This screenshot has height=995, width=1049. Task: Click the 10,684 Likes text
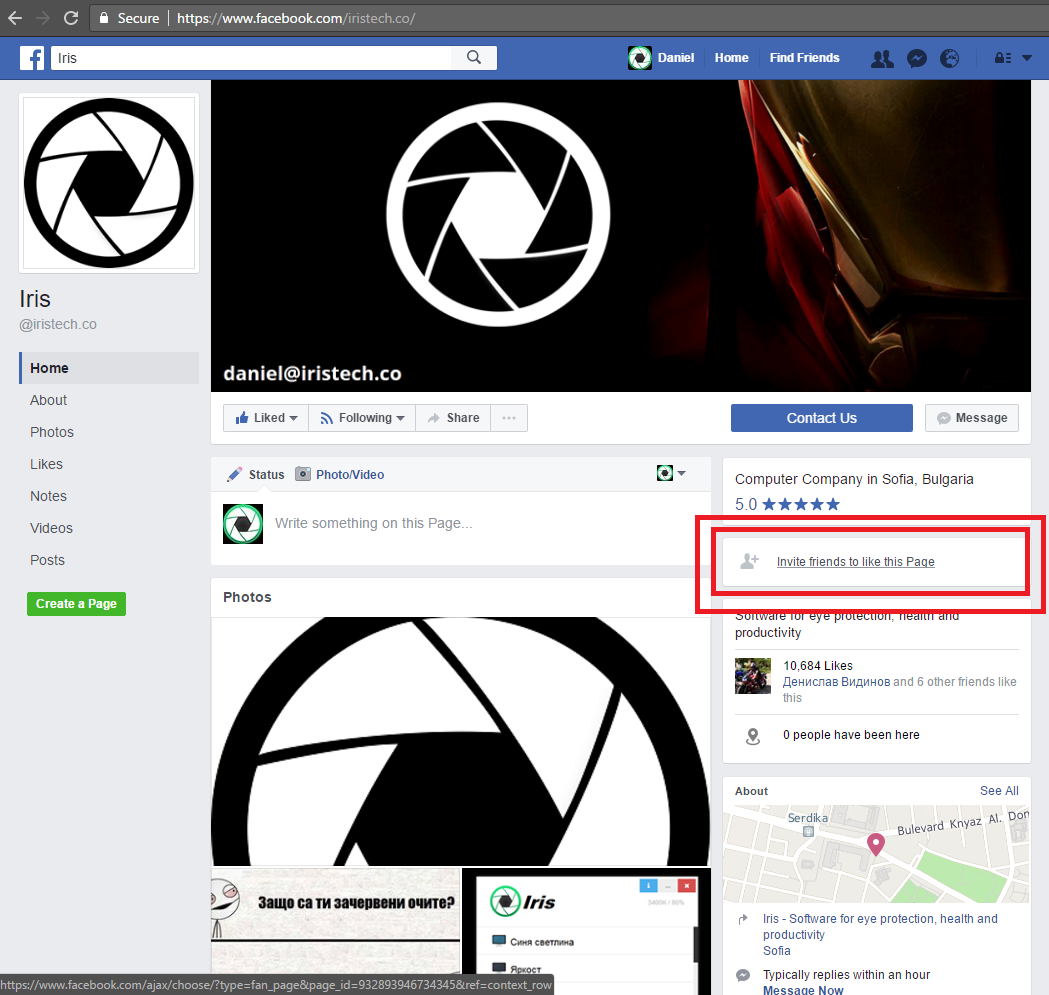tap(818, 666)
